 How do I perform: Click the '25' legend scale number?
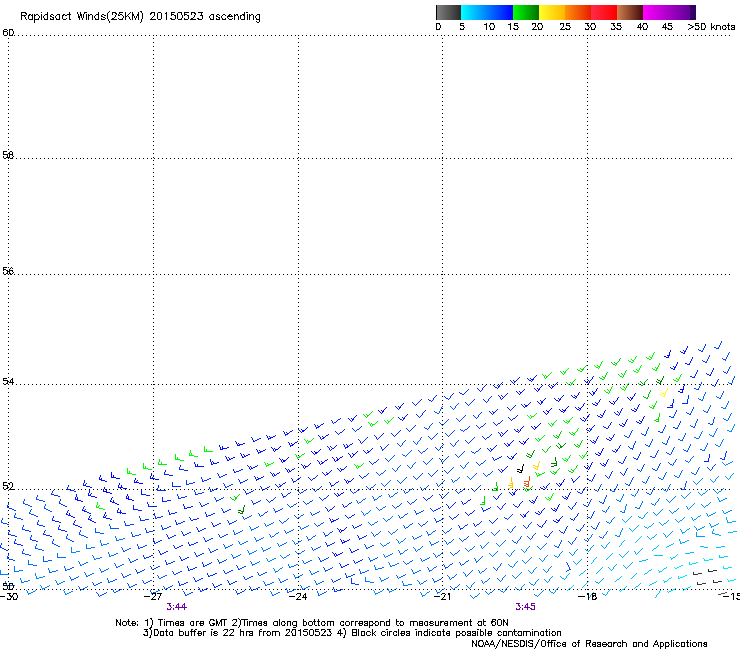[565, 27]
